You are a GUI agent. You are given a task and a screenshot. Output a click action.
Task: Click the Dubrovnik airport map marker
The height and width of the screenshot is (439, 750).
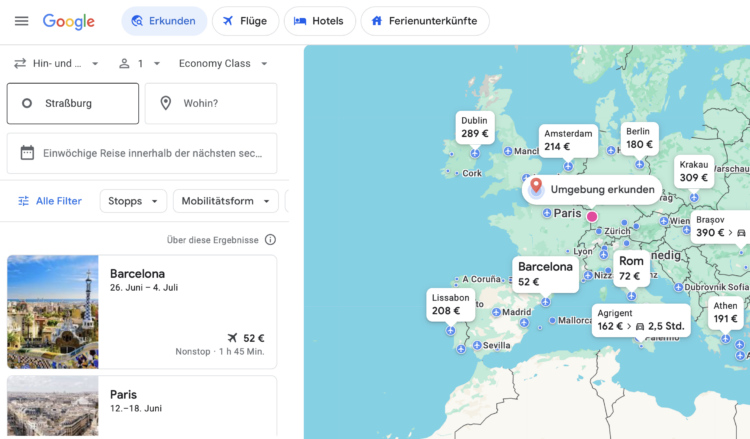click(678, 287)
